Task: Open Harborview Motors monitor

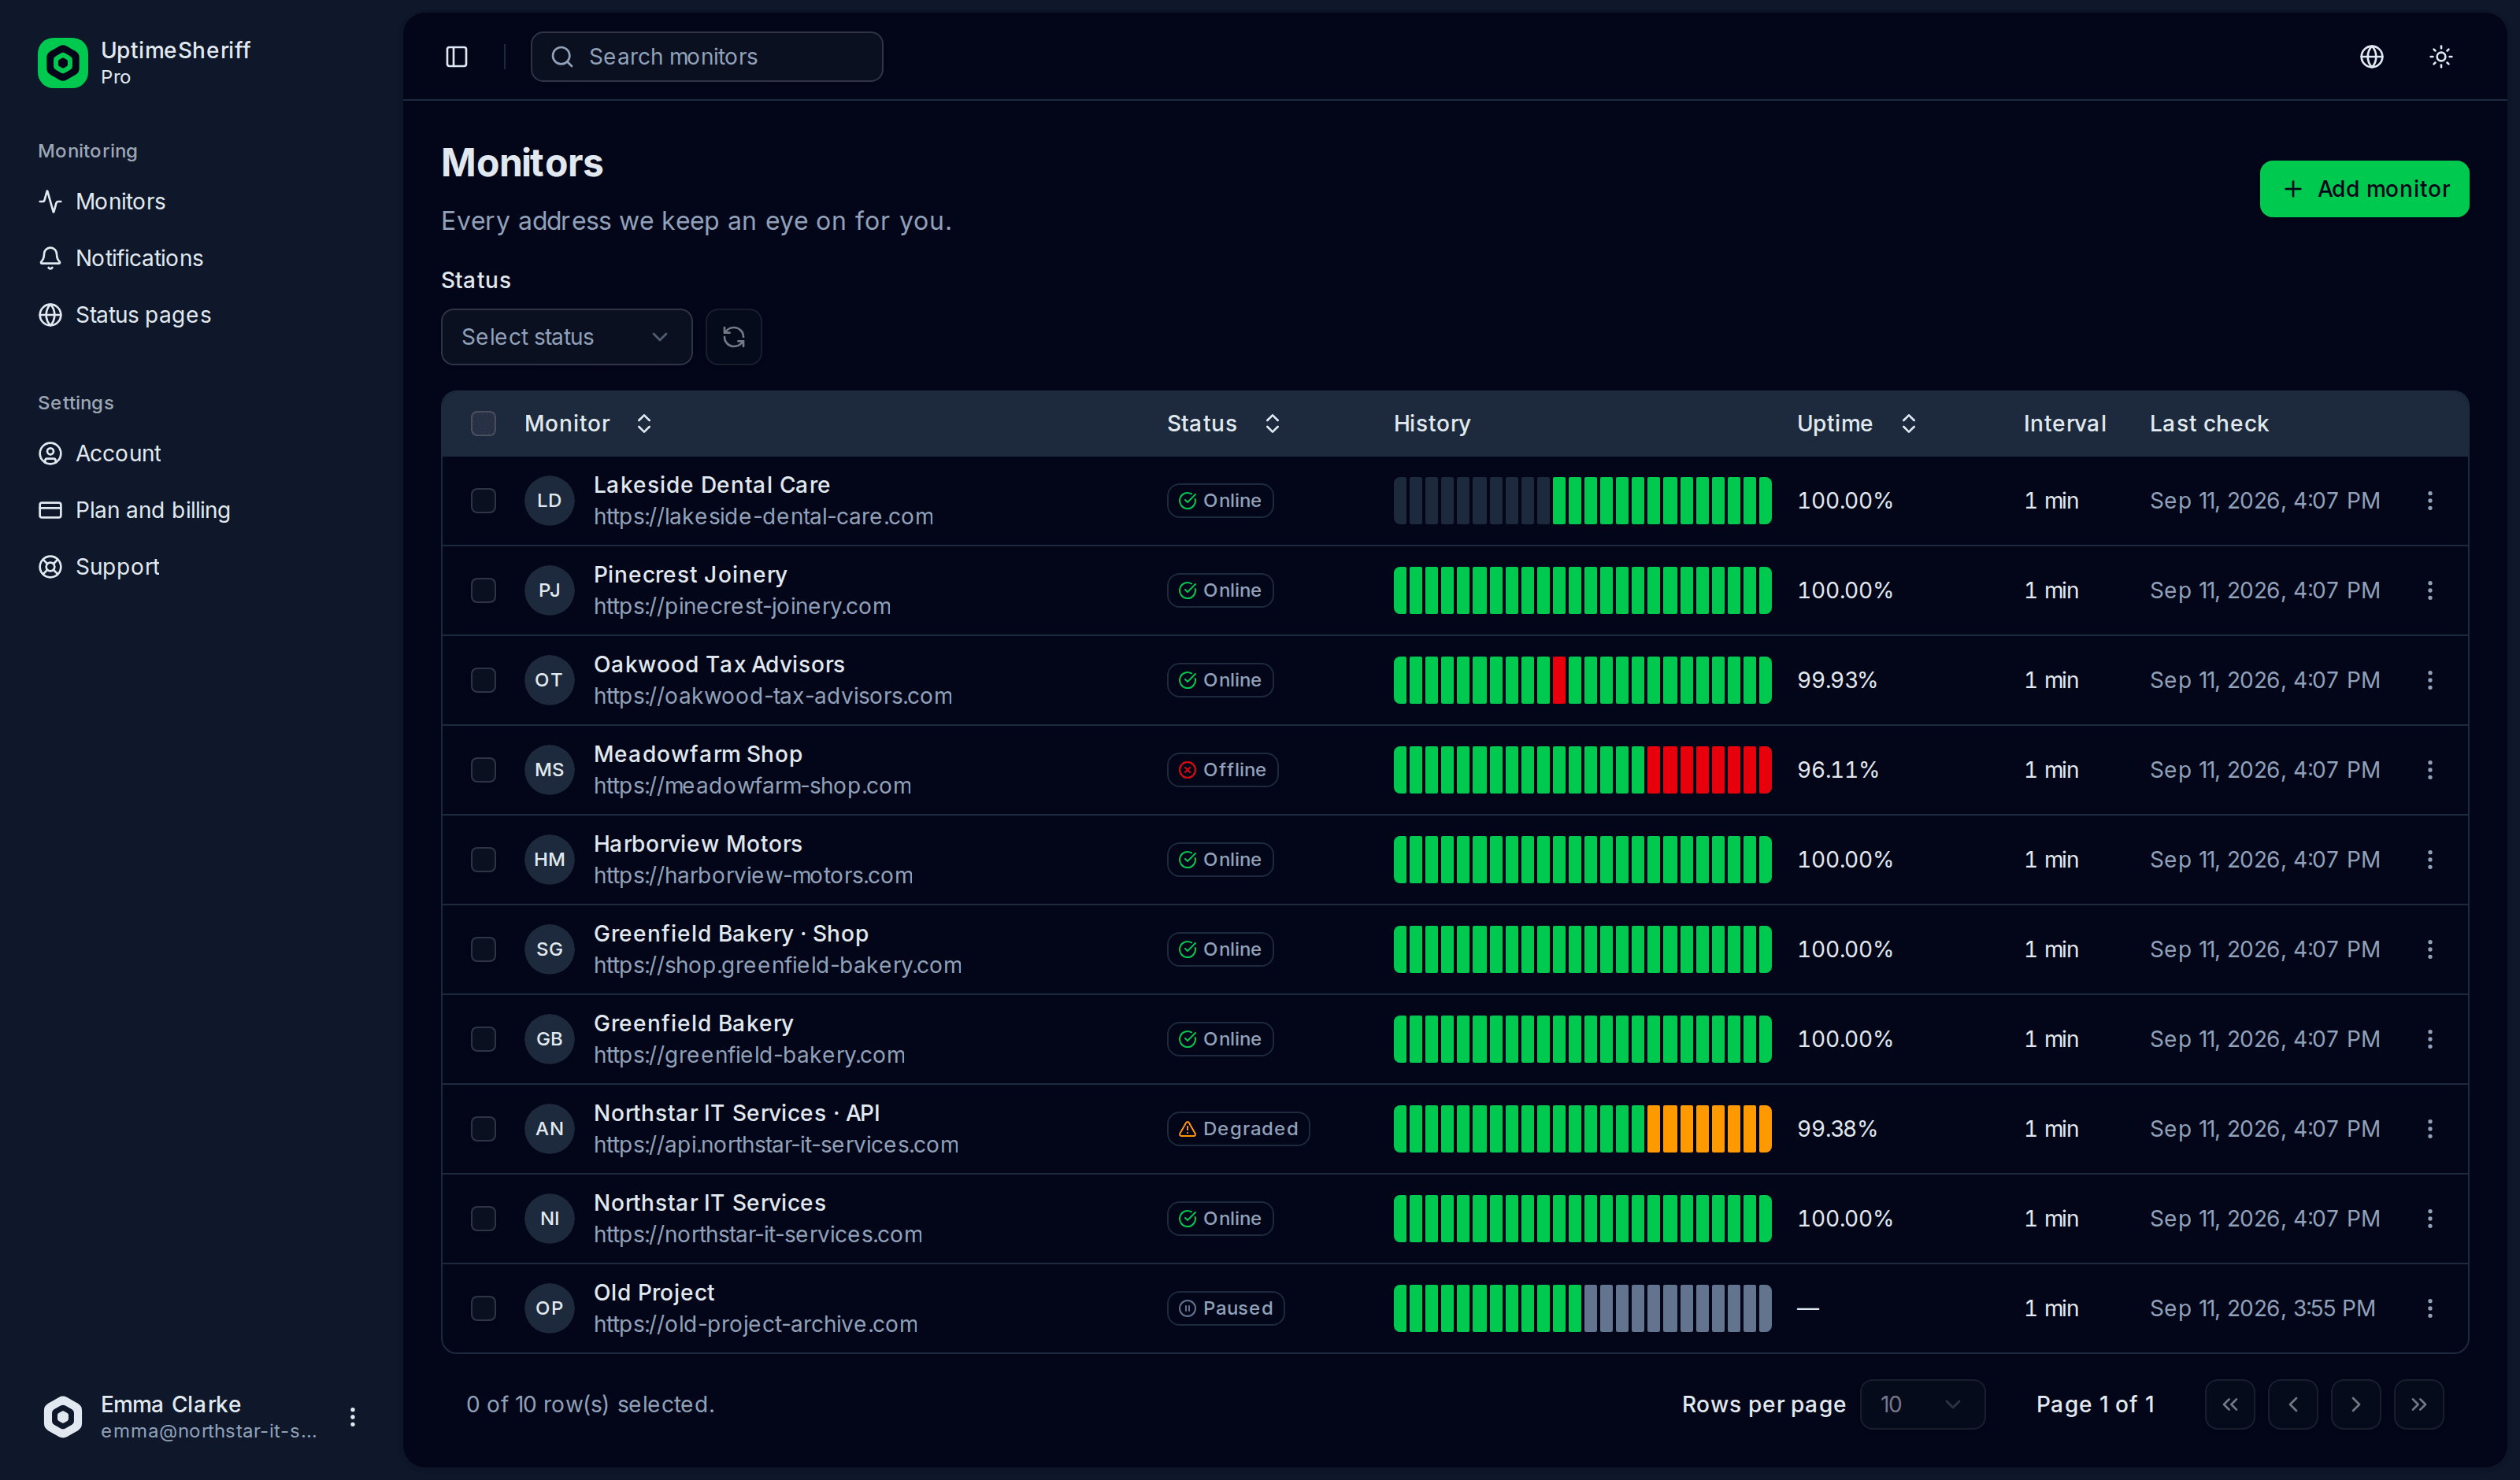Action: (x=697, y=844)
